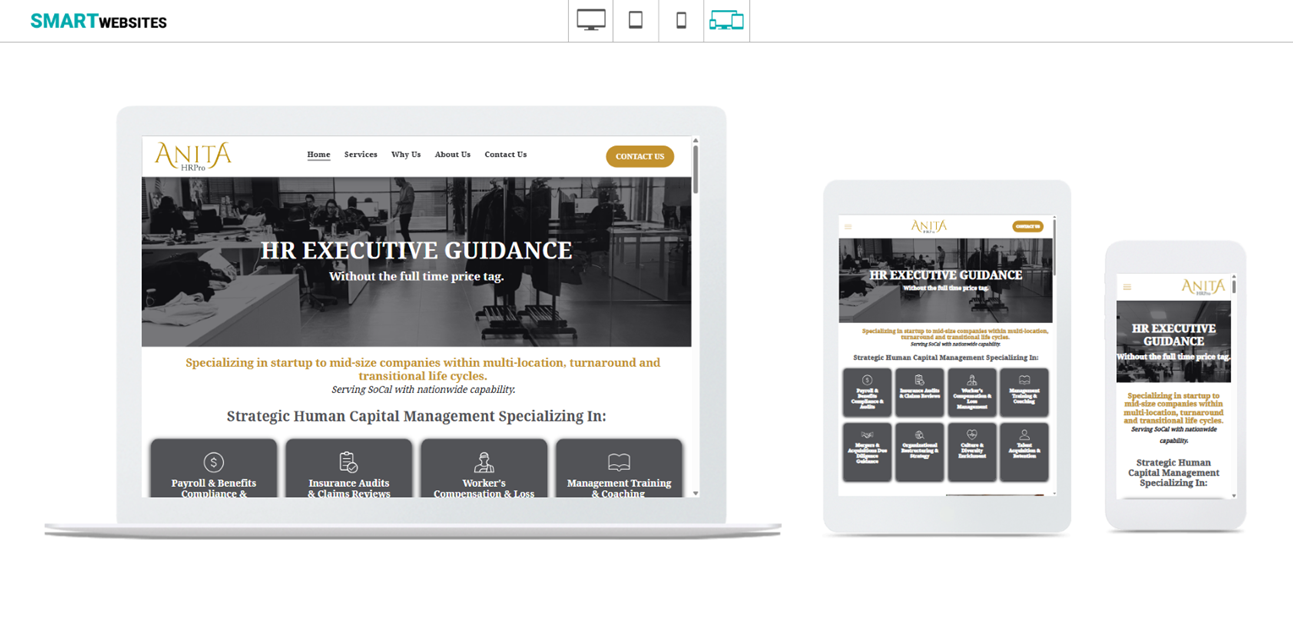Image resolution: width=1293 pixels, height=629 pixels.
Task: Click Anita logo in tablet preview
Action: pos(929,227)
